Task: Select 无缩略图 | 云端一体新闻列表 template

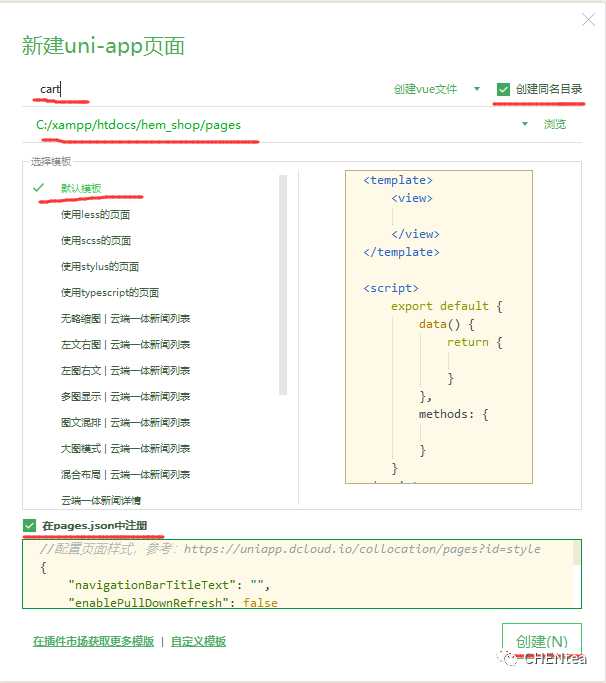Action: click(x=125, y=318)
